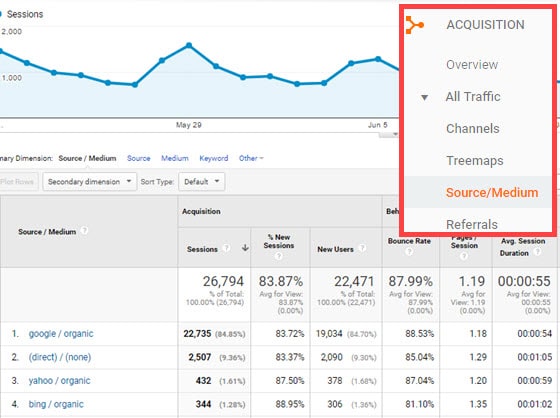
Task: Click total avg session duration 00:00:55
Action: tap(524, 281)
